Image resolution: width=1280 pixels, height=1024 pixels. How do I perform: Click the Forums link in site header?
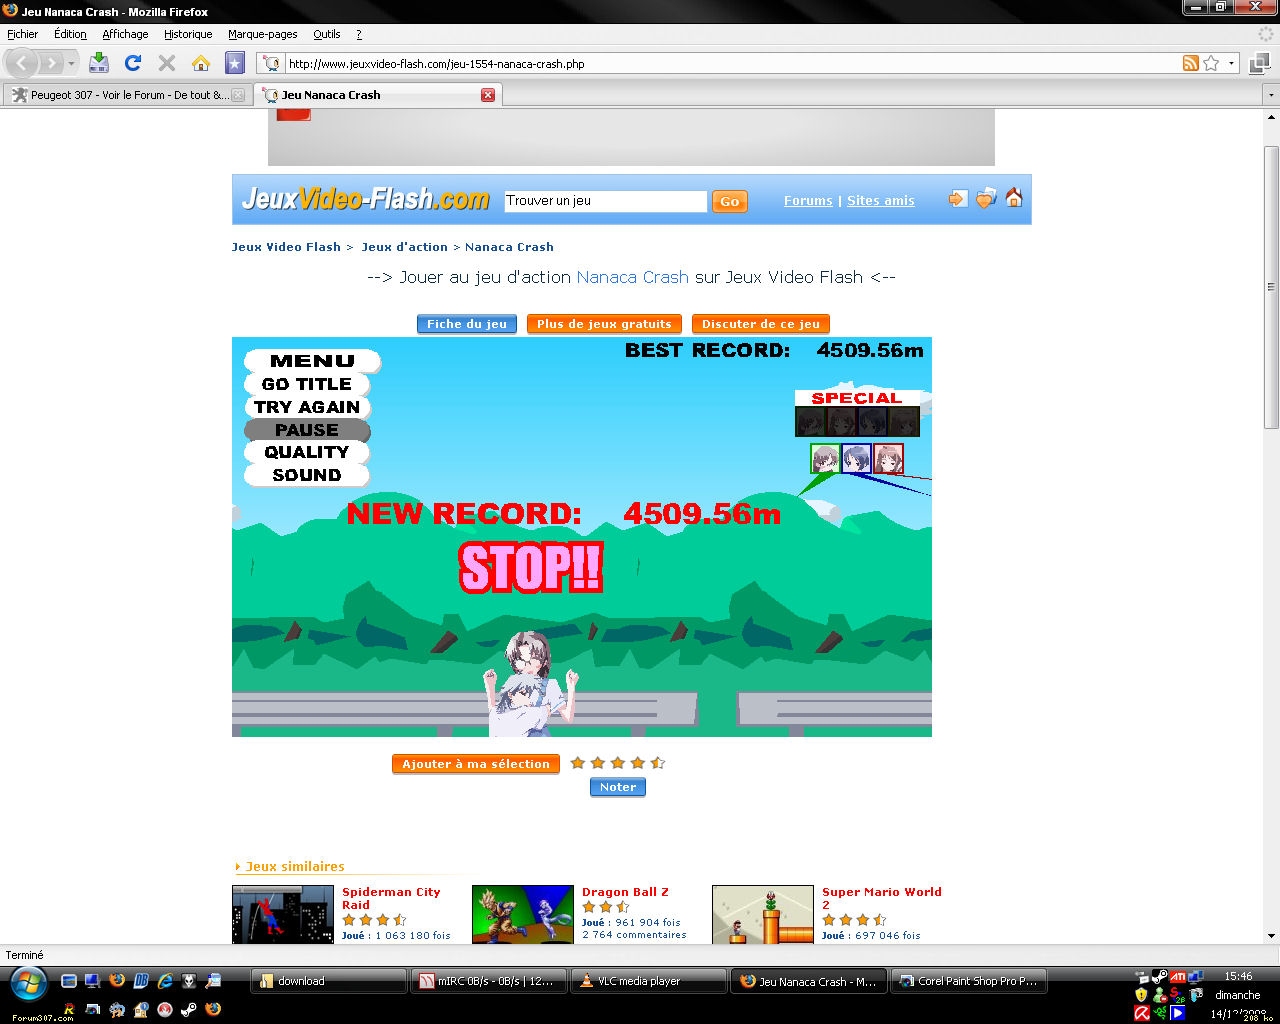[808, 200]
